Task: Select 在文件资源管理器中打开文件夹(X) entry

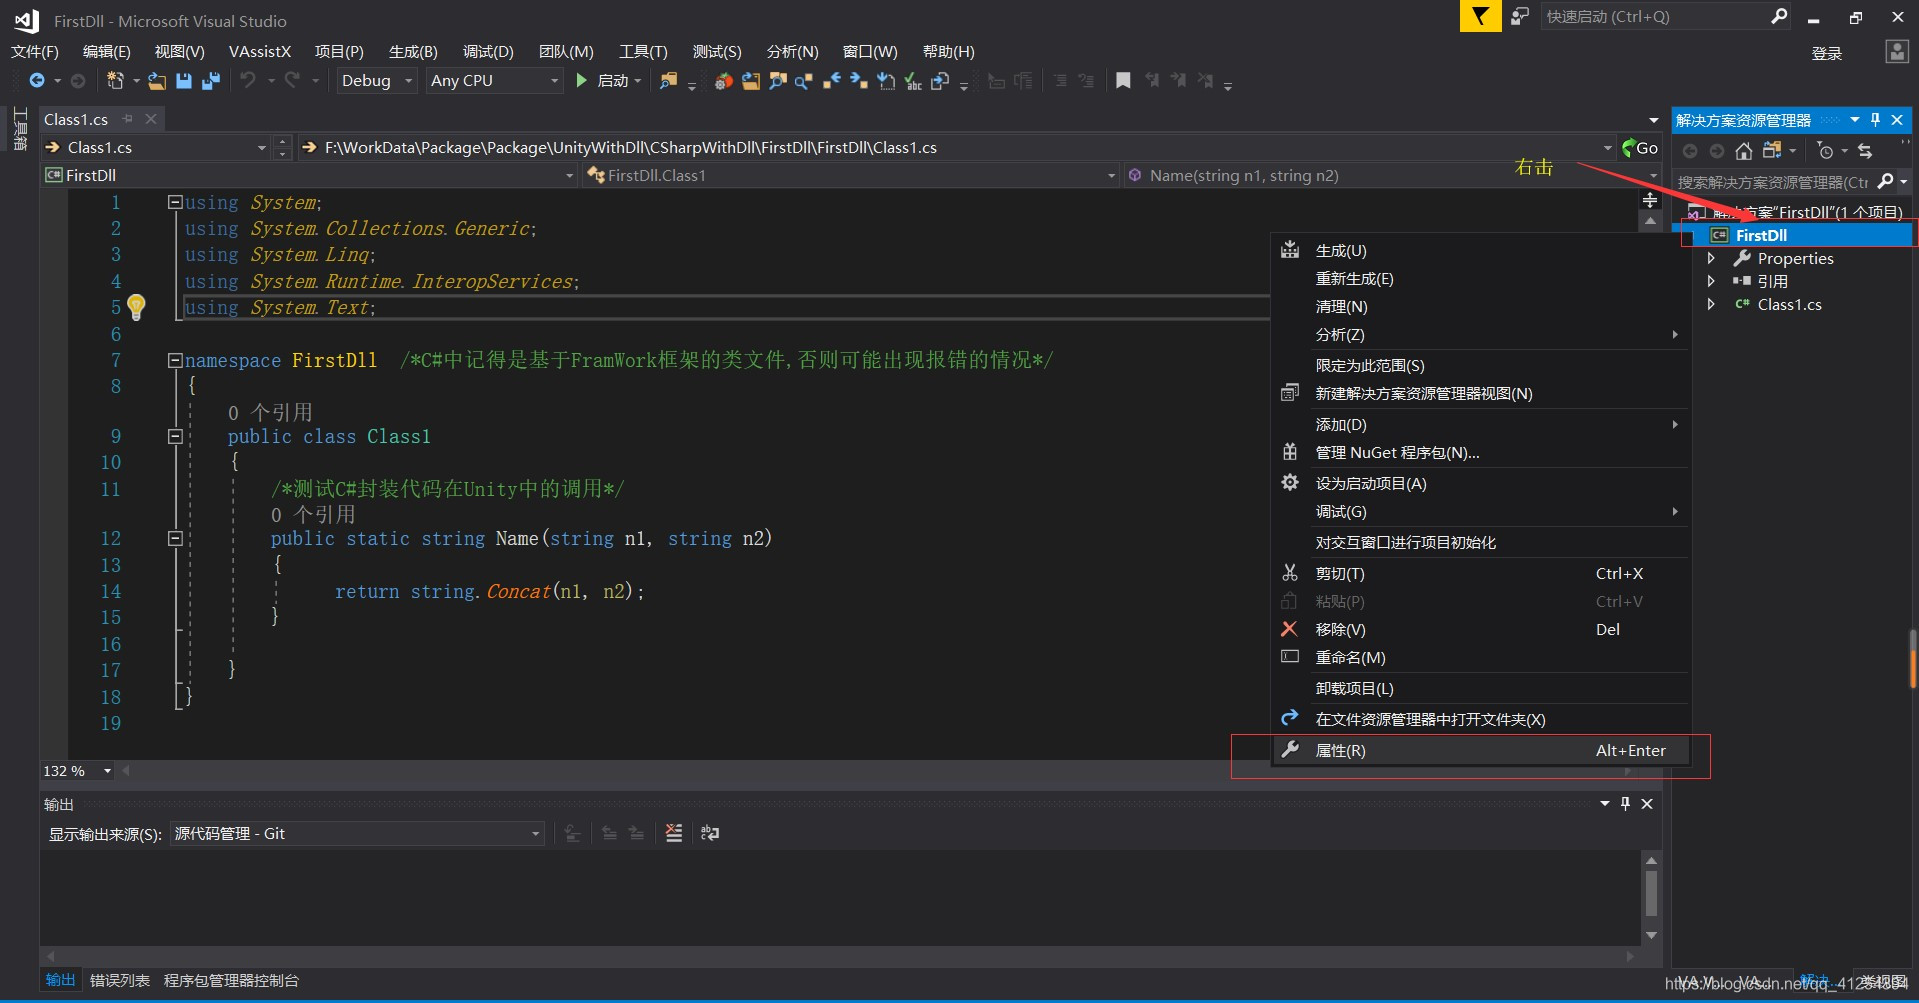Action: [1480, 720]
